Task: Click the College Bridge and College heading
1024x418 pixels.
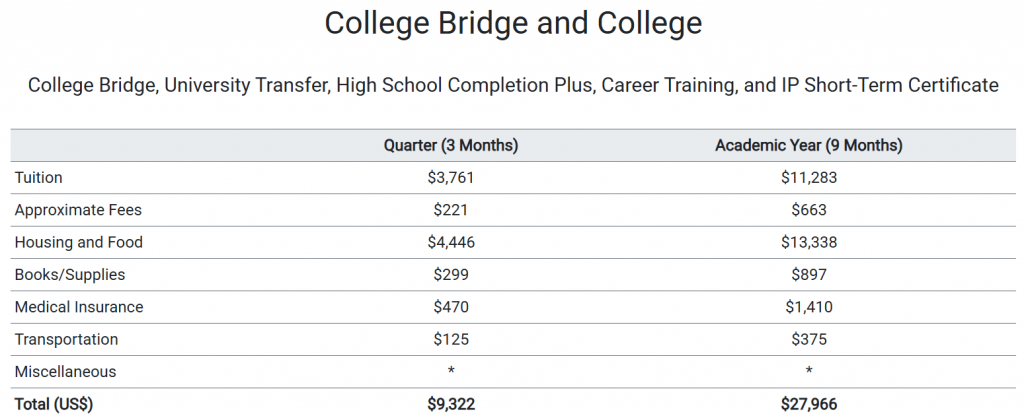Action: coord(513,24)
